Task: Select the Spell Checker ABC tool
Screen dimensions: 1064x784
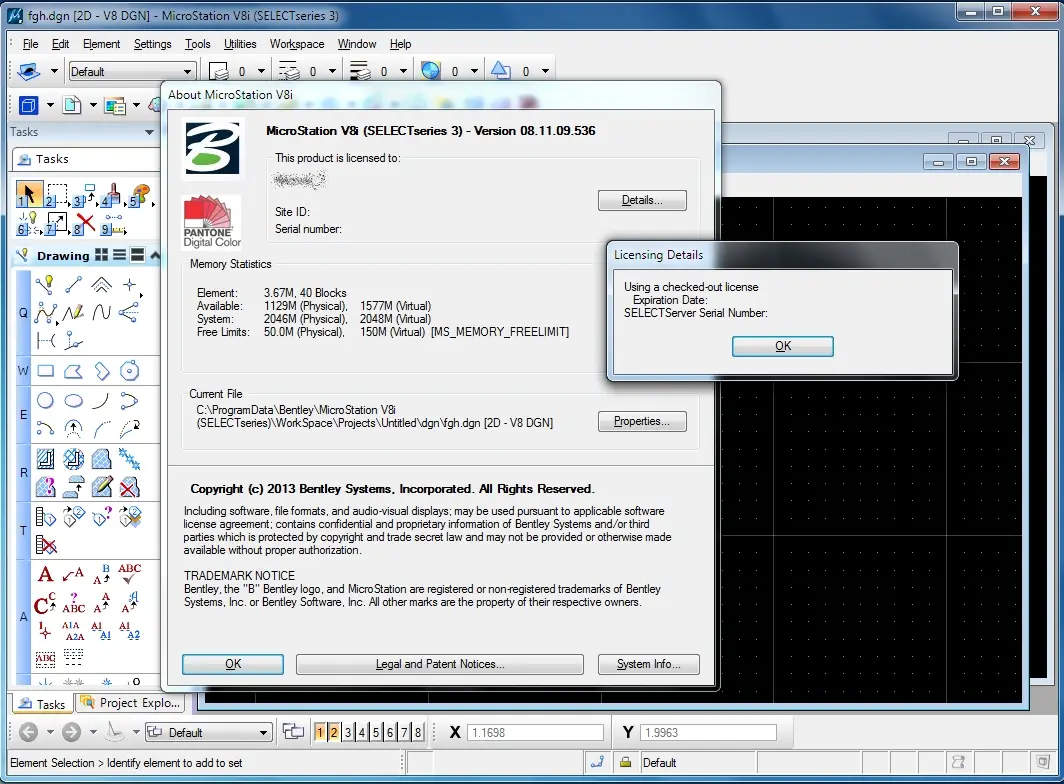Action: [129, 574]
